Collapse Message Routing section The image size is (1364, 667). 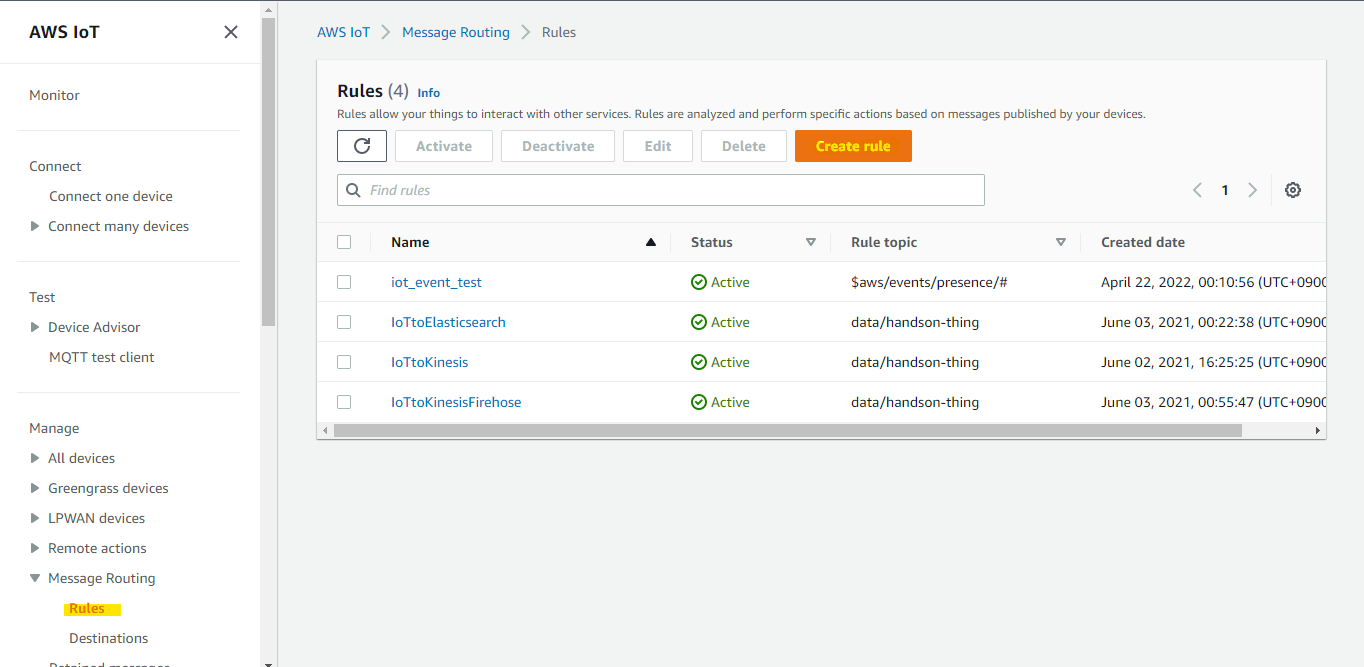36,578
